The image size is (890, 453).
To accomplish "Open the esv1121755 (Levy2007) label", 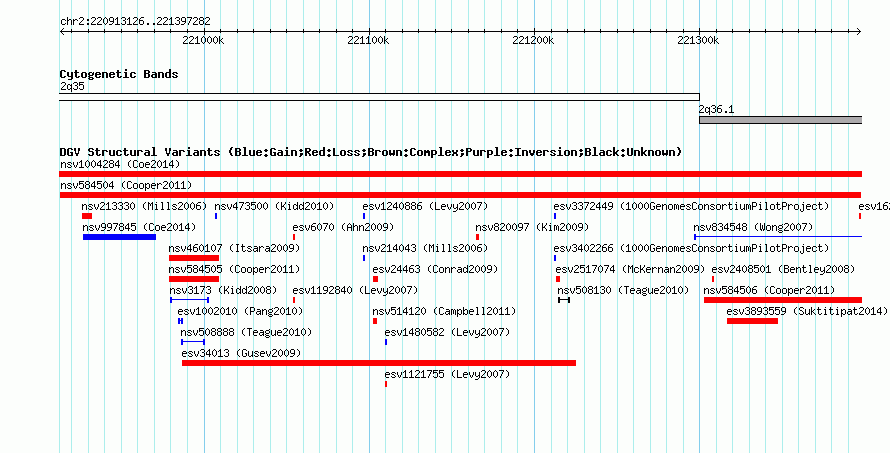I will pyautogui.click(x=447, y=374).
